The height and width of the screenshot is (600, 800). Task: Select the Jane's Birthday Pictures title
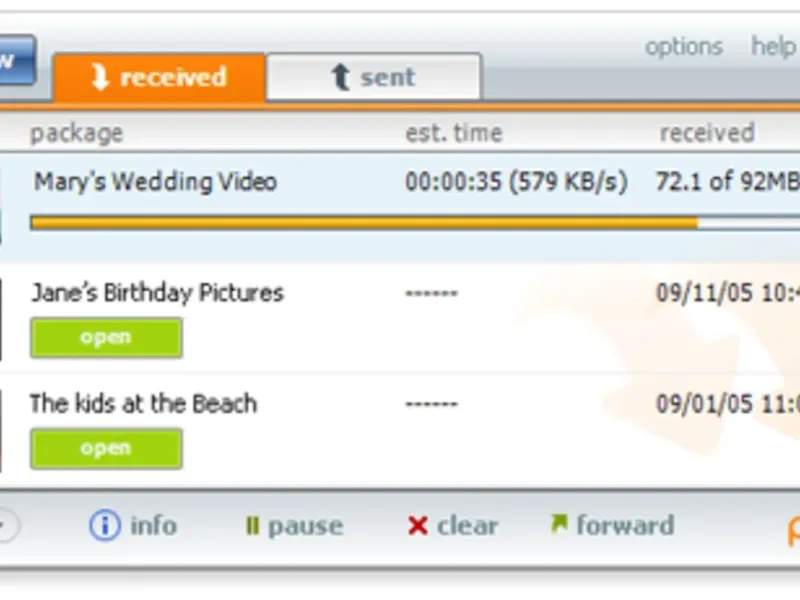coord(157,293)
